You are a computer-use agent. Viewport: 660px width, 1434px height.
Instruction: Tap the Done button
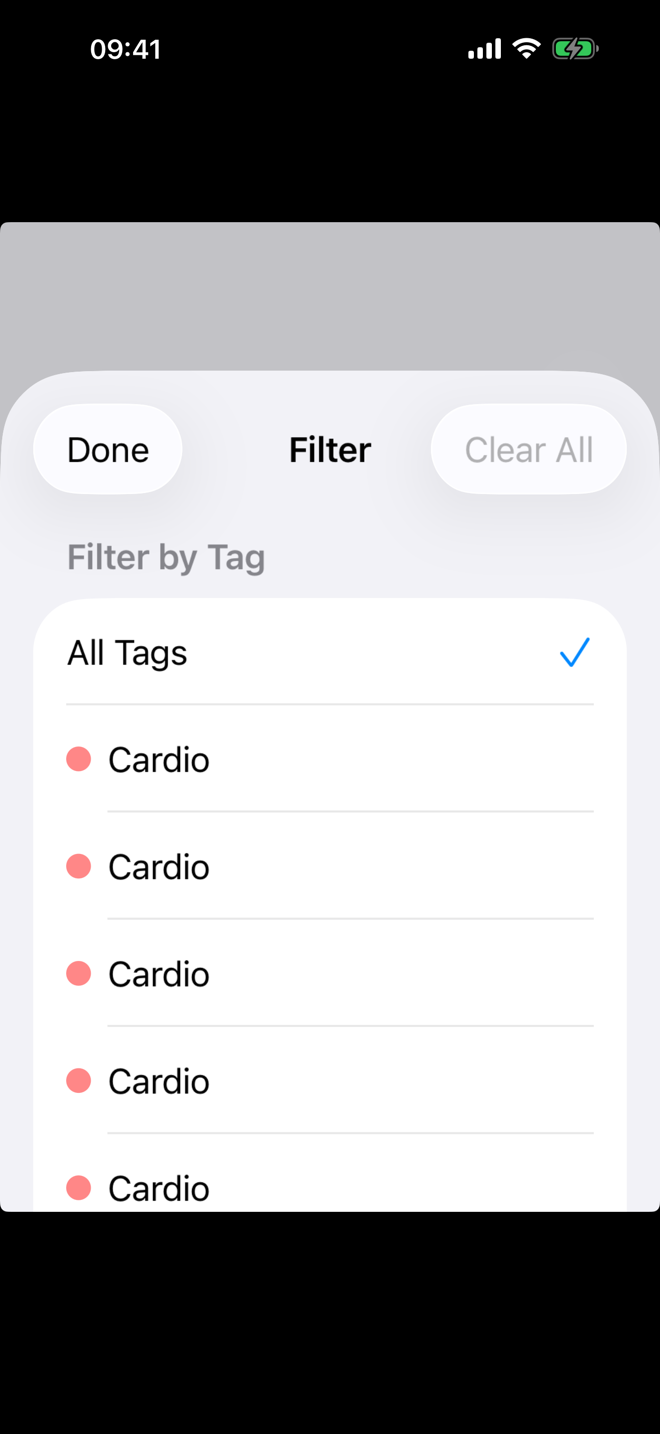click(x=108, y=450)
